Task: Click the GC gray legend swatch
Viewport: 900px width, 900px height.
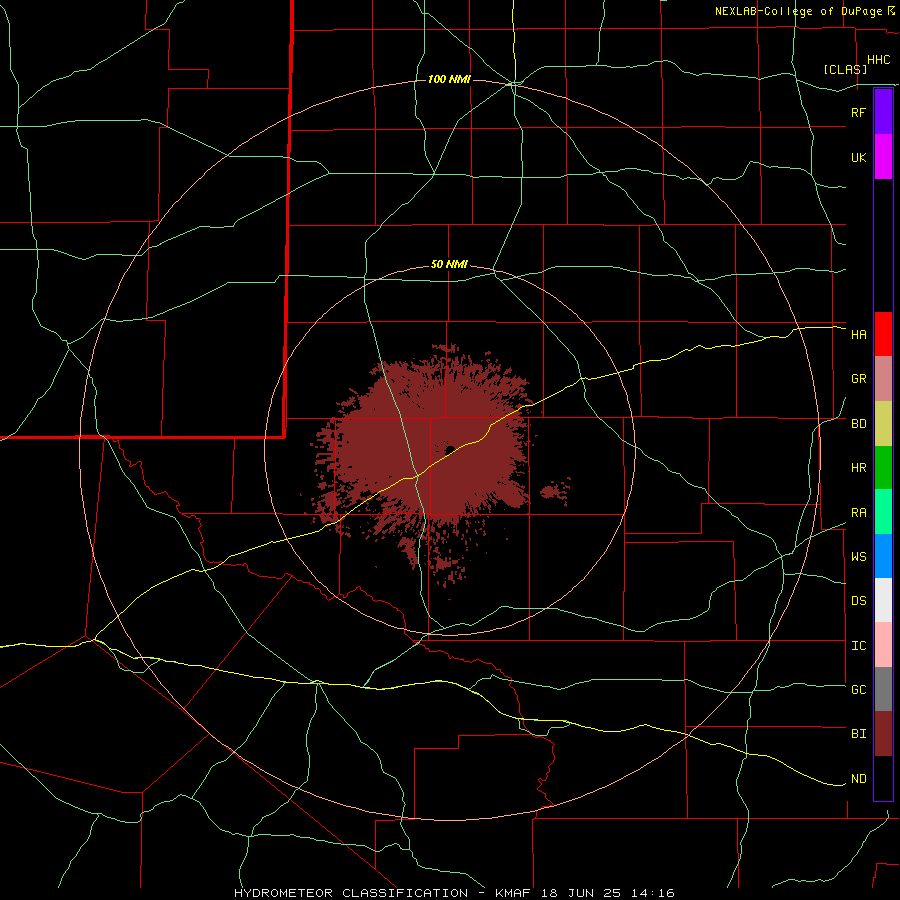Action: pos(883,689)
